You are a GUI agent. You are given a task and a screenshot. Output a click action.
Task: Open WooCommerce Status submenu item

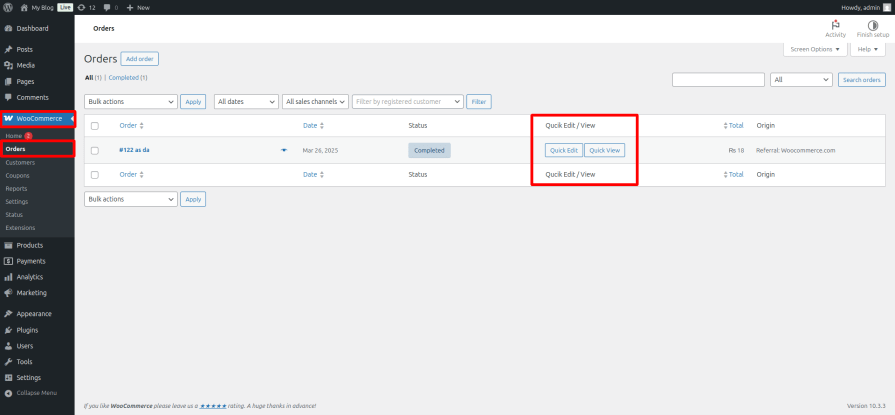(x=14, y=215)
